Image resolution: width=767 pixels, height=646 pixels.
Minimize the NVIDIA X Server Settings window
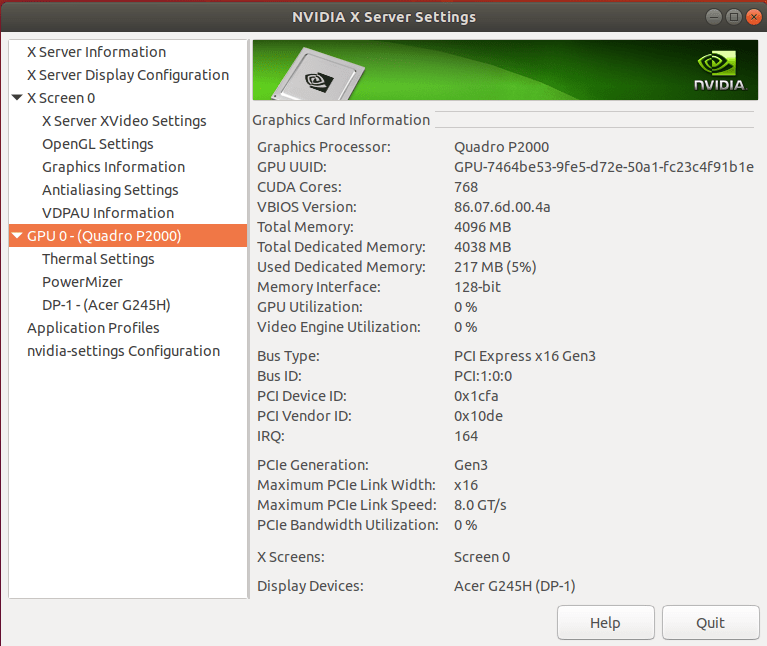(x=714, y=17)
